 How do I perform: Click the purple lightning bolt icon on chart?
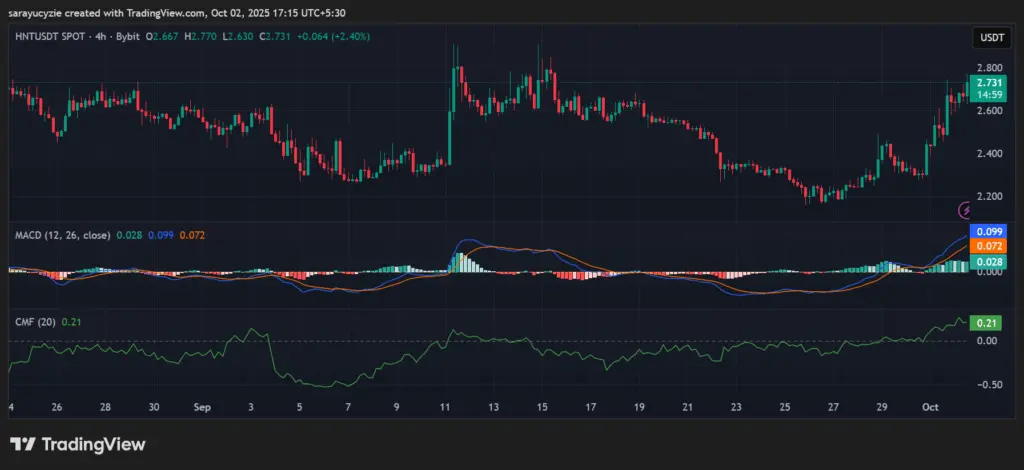coord(965,210)
